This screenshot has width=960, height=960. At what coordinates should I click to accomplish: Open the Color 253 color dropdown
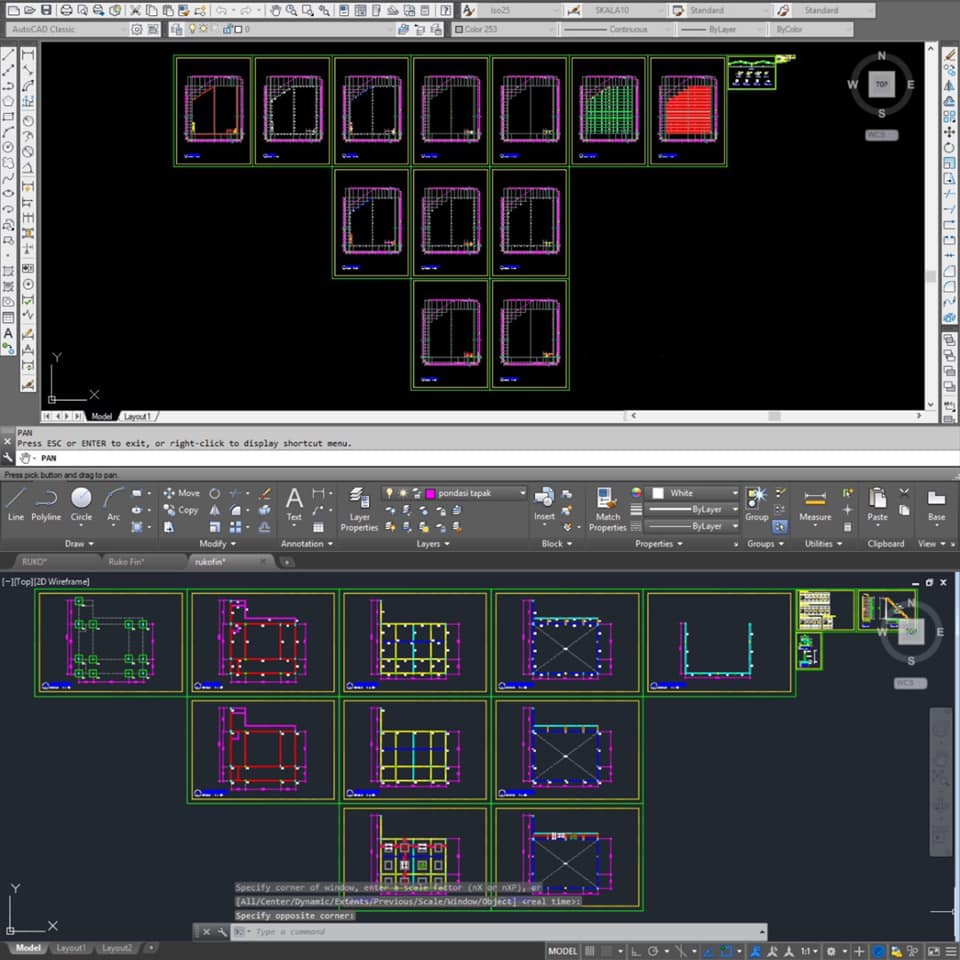click(505, 29)
